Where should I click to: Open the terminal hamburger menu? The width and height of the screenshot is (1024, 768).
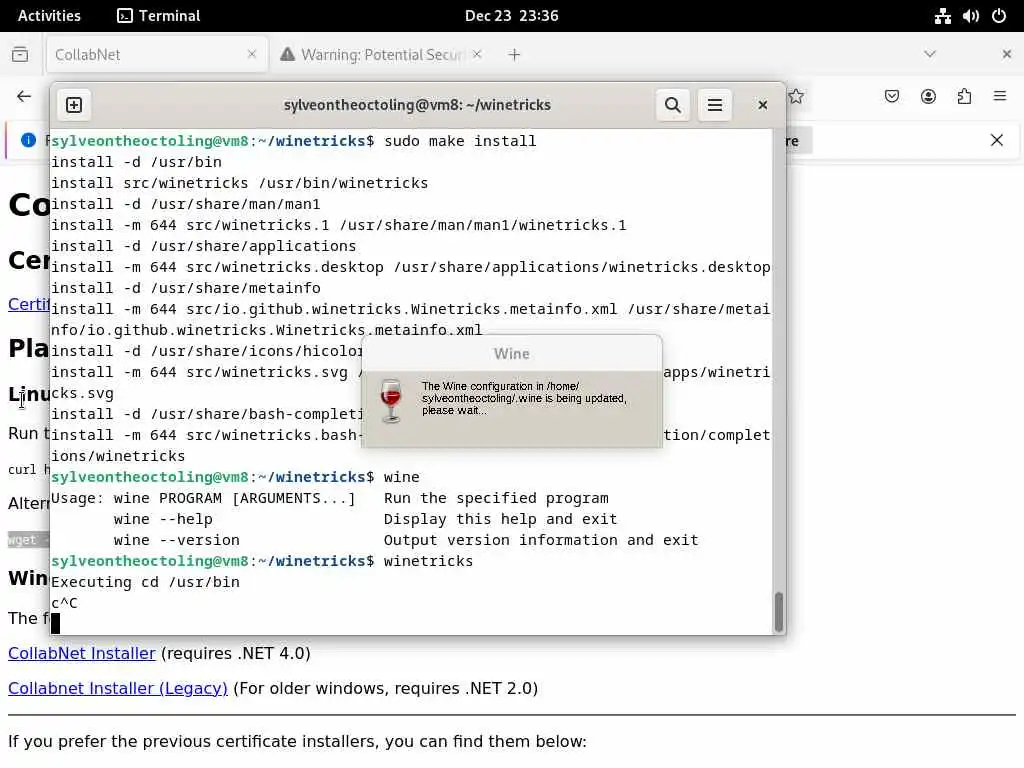(714, 105)
